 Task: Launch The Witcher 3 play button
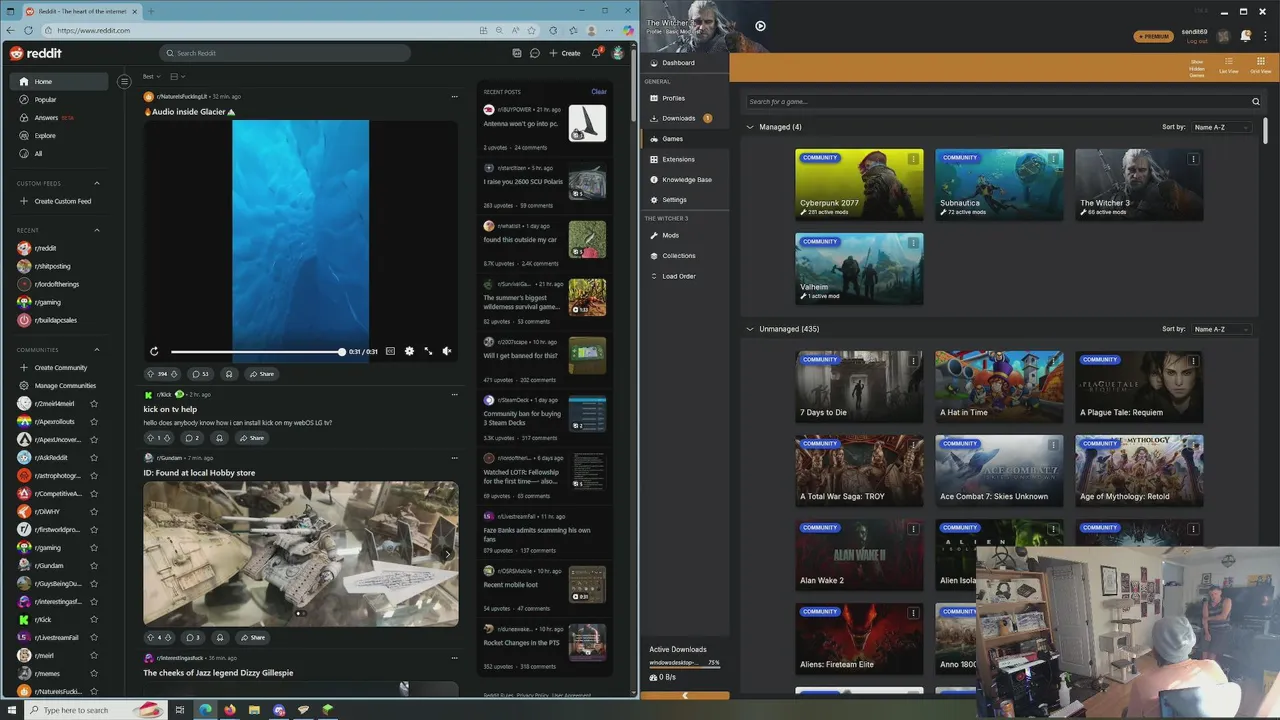[x=760, y=26]
